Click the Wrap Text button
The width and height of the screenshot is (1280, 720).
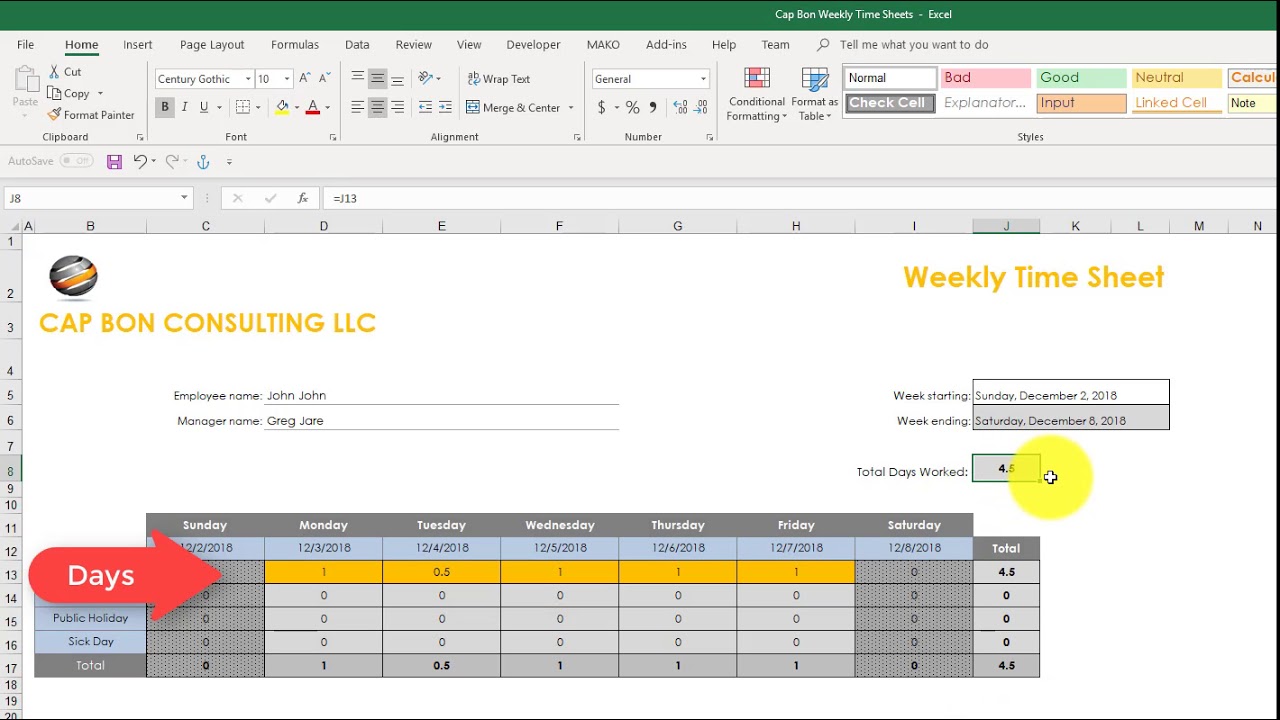[x=498, y=79]
